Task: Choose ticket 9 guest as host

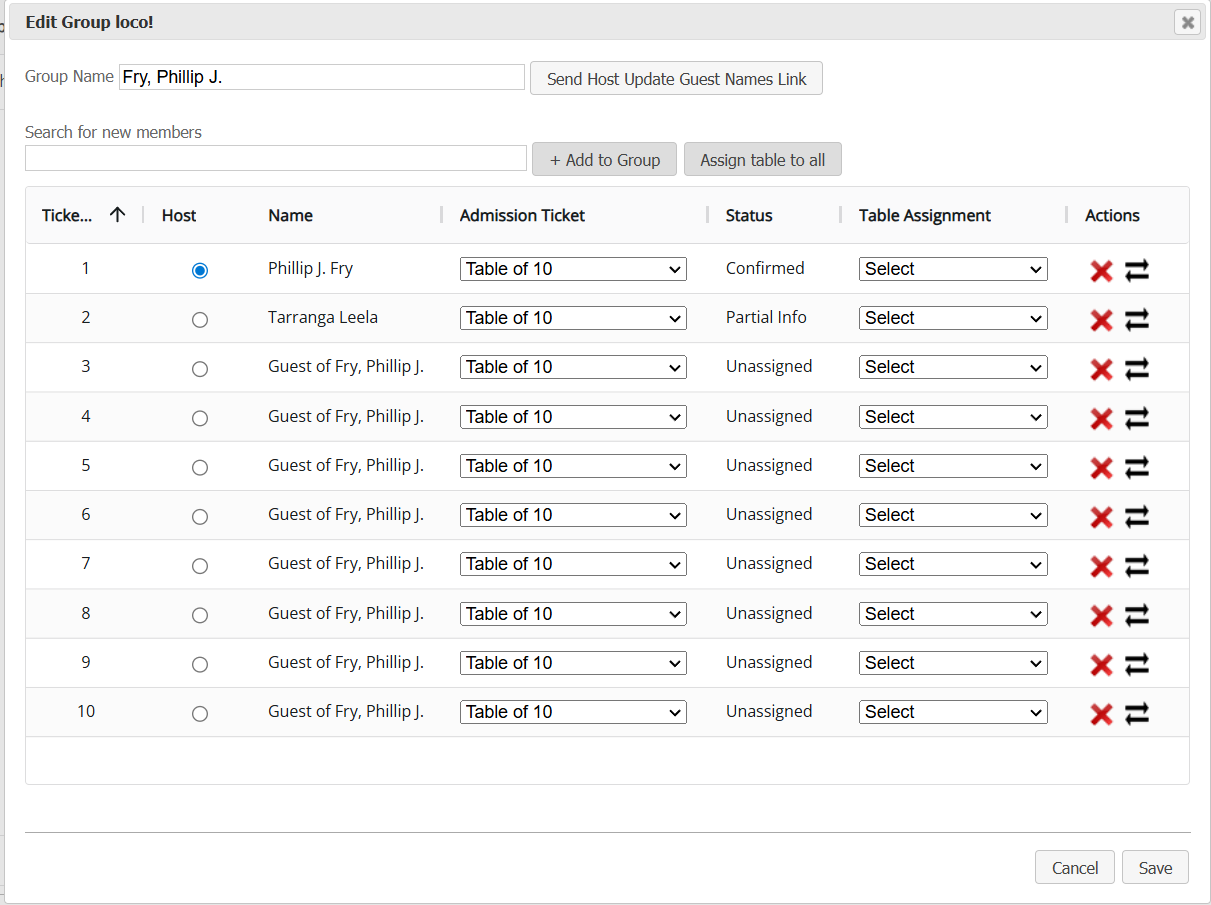Action: (200, 665)
